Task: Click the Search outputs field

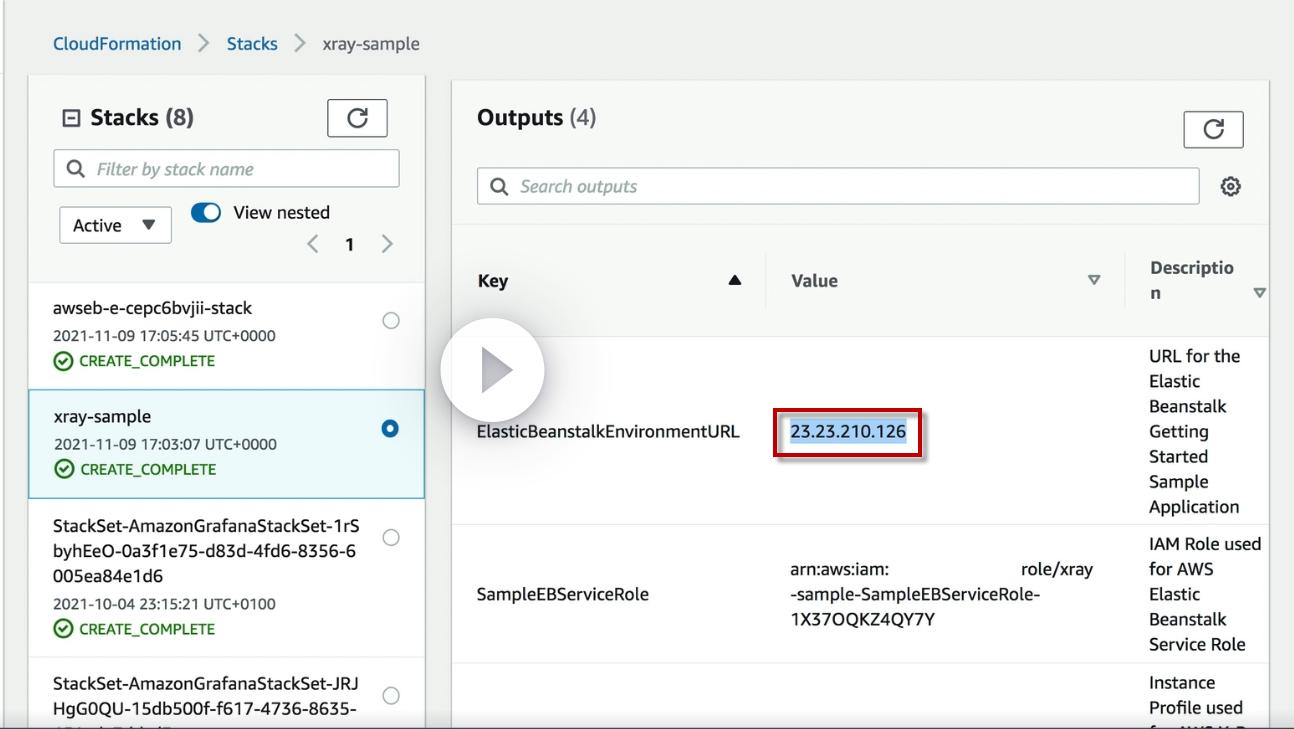Action: 838,187
